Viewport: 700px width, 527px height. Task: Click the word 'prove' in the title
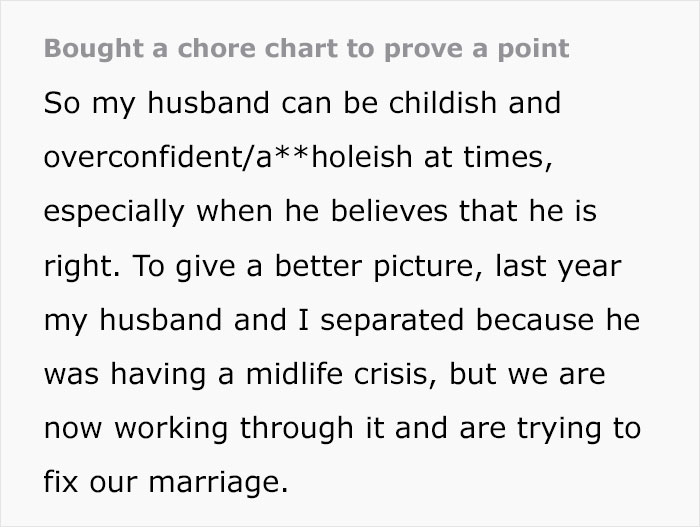pos(423,50)
